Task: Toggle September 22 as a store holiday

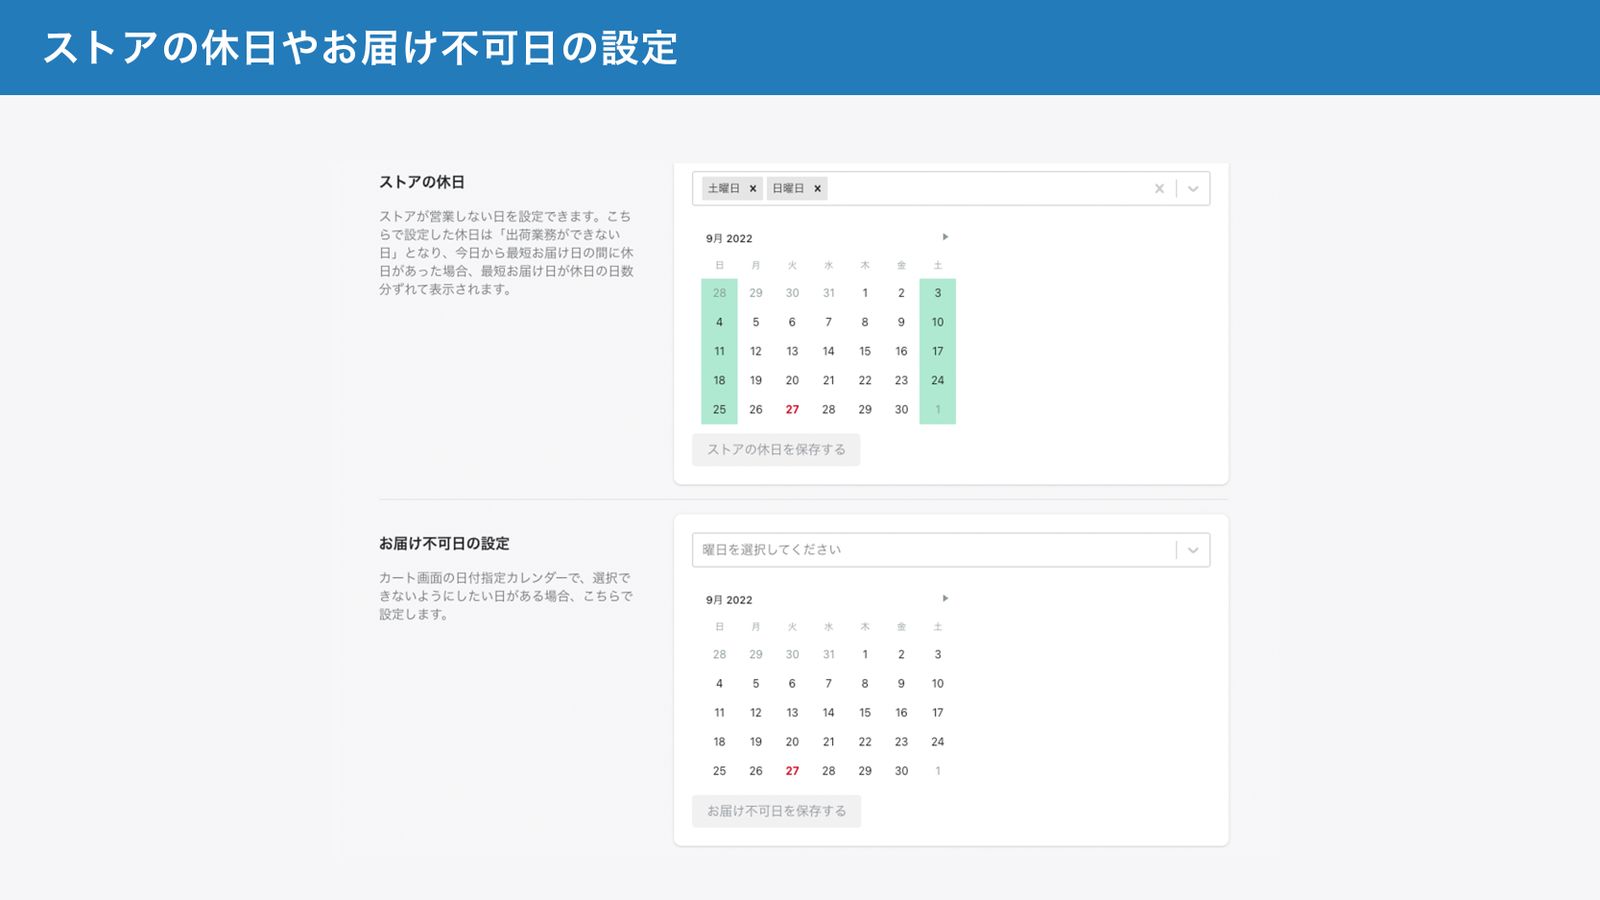Action: coord(864,380)
